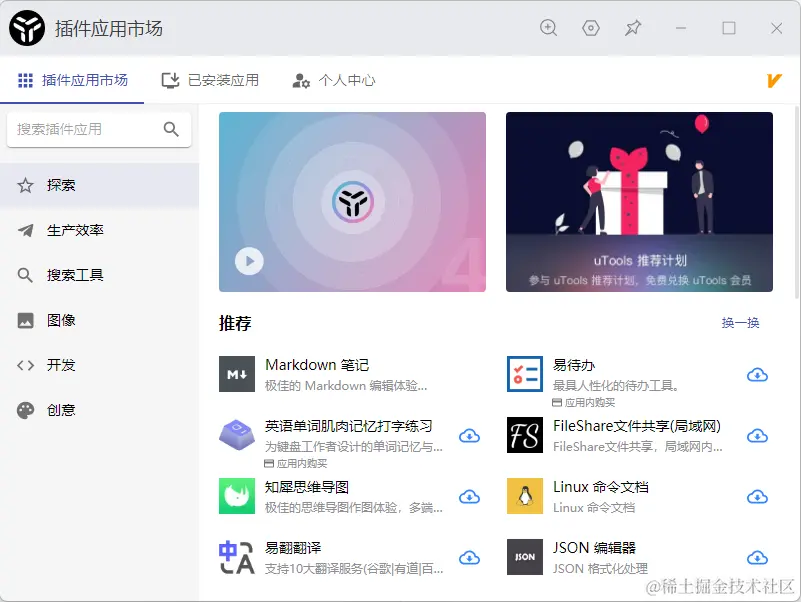
Task: Click the orange V membership icon
Action: pos(774,80)
